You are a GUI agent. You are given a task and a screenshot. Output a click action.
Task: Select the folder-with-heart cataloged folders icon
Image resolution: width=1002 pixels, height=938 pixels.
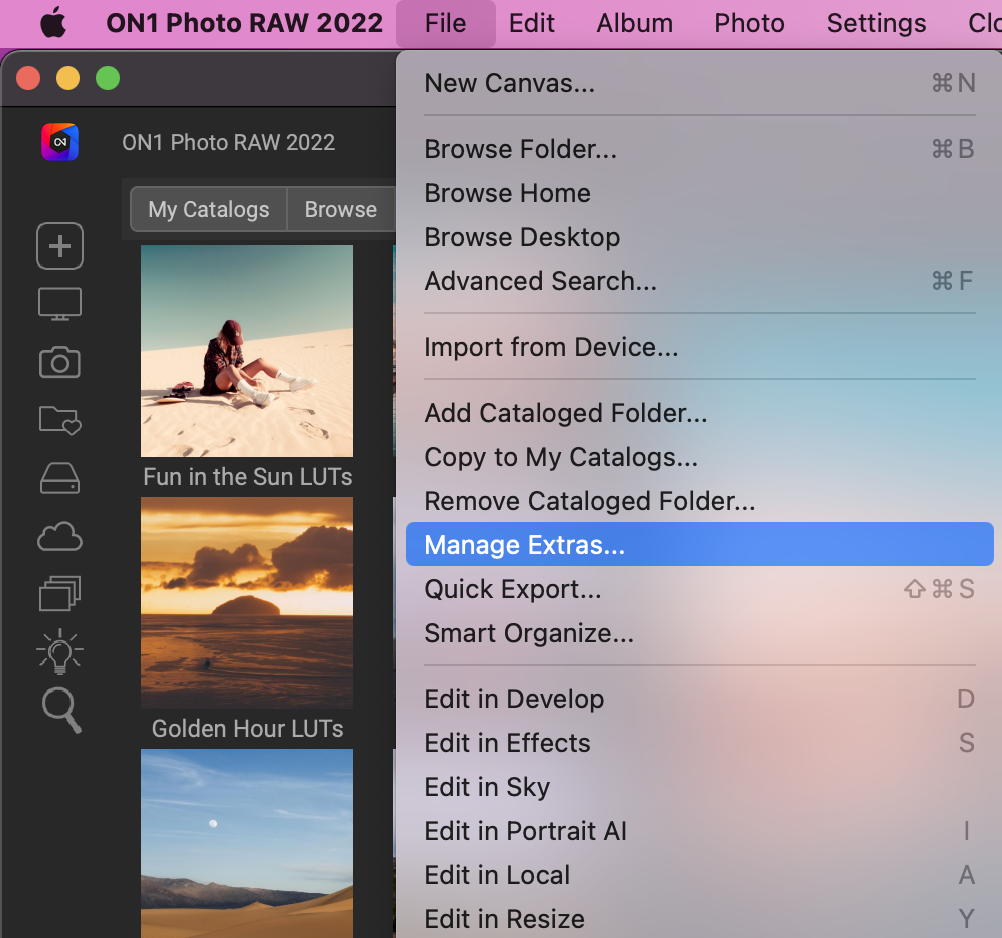point(59,420)
